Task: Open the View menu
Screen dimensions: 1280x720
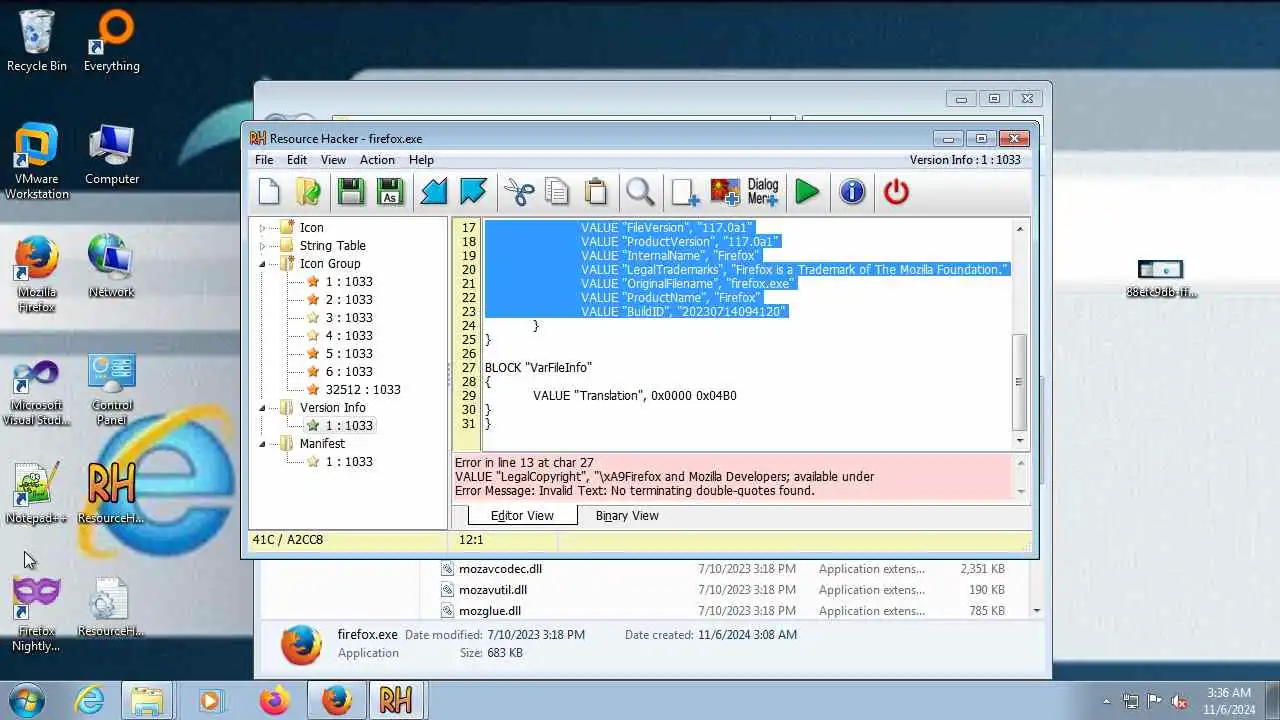Action: (333, 160)
